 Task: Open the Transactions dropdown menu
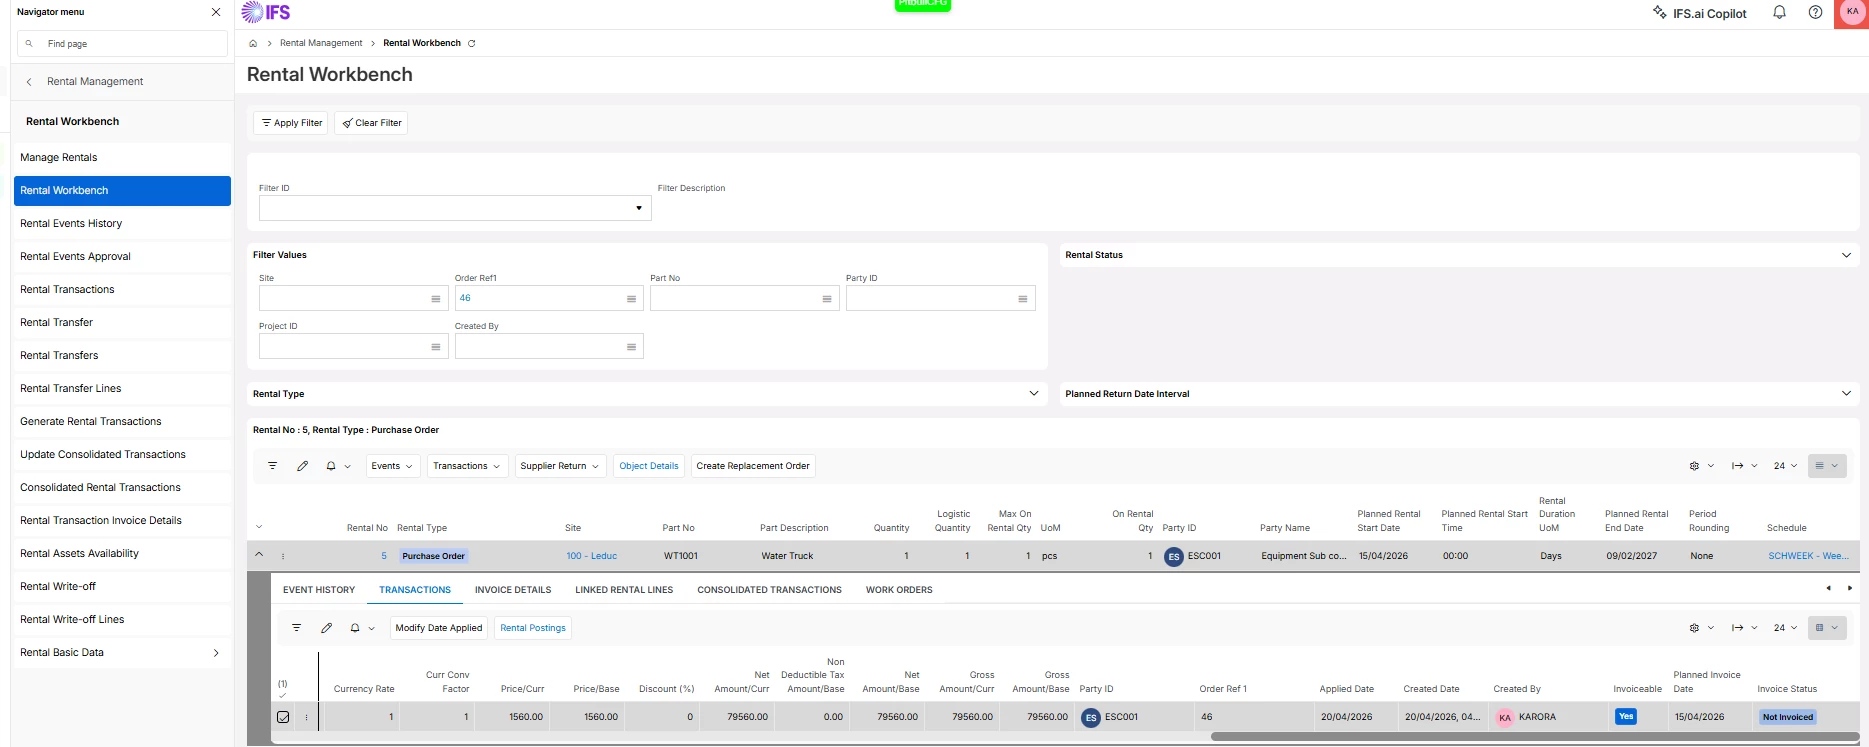pos(467,466)
